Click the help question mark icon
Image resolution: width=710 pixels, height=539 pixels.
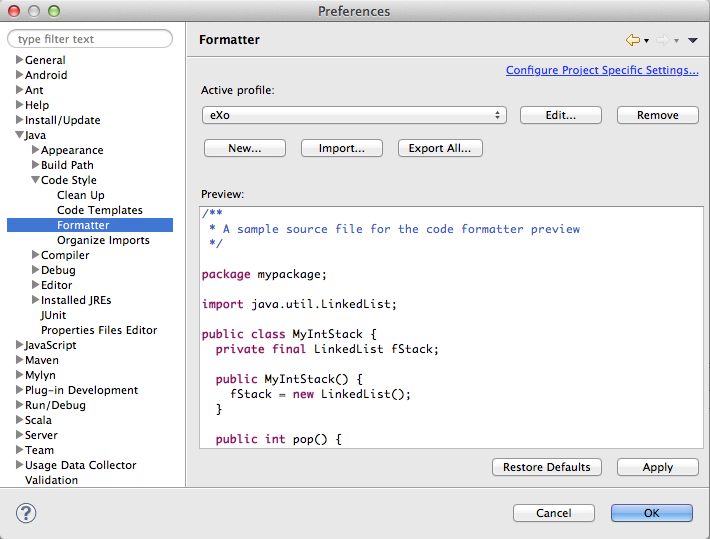click(x=26, y=513)
